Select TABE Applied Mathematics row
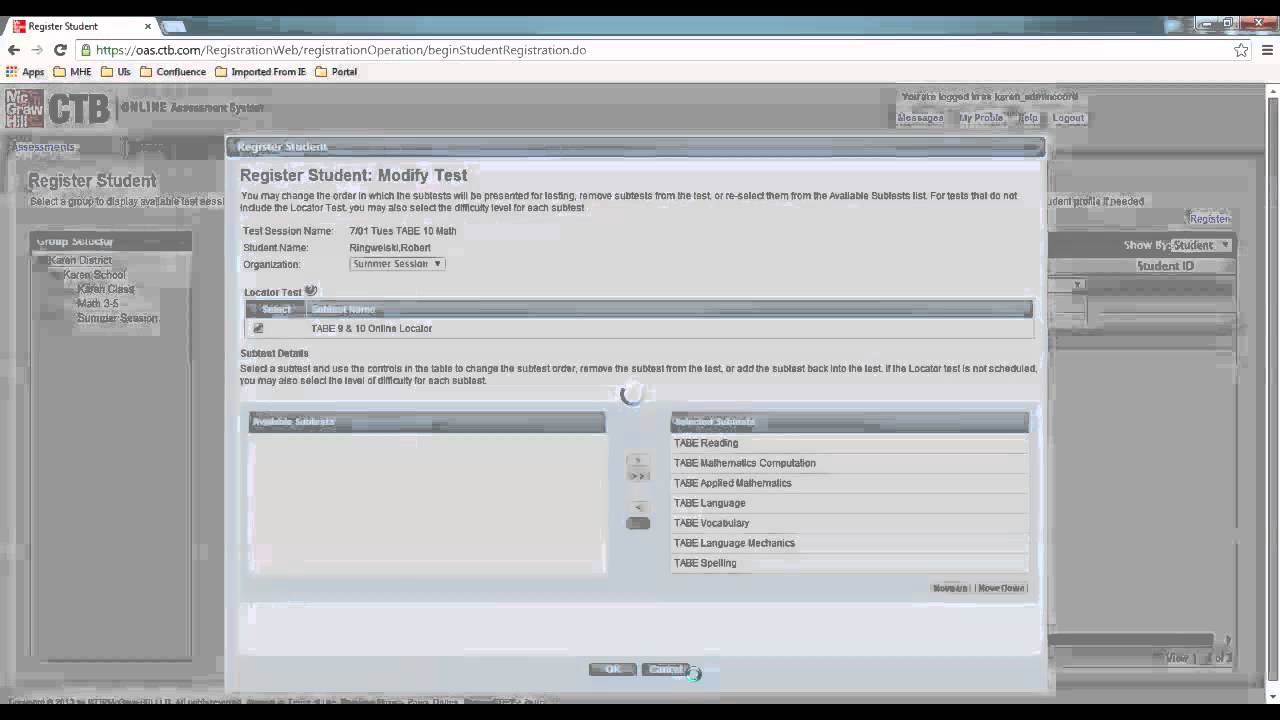The height and width of the screenshot is (720, 1280). pos(849,483)
